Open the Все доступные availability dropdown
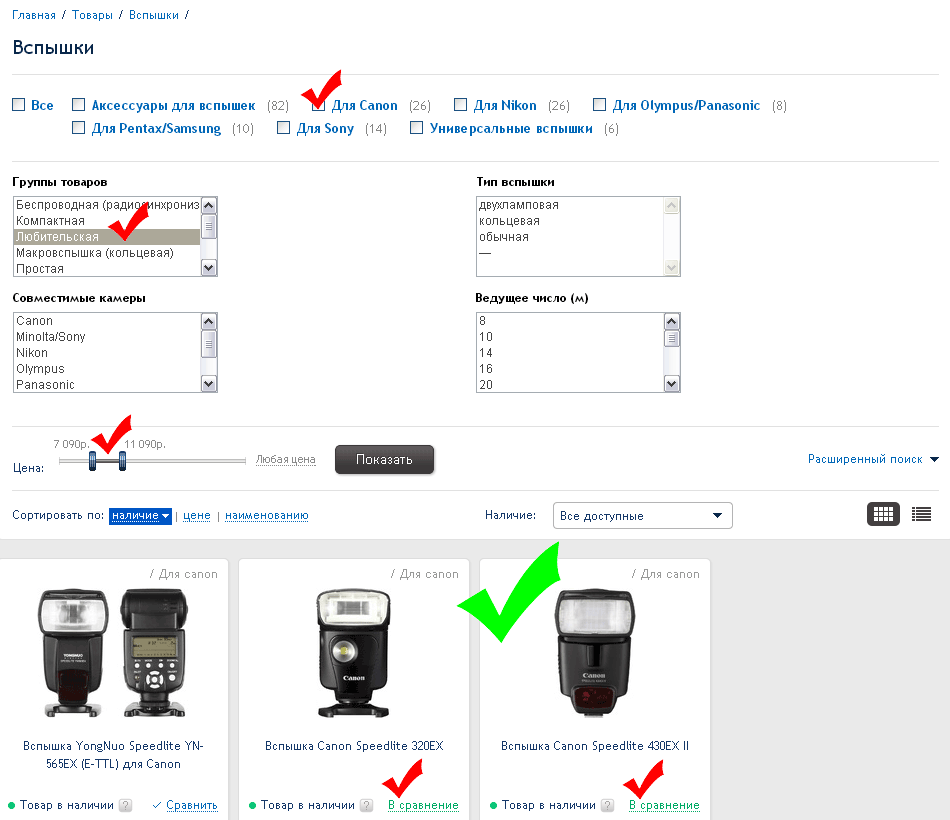This screenshot has height=820, width=950. pyautogui.click(x=642, y=516)
